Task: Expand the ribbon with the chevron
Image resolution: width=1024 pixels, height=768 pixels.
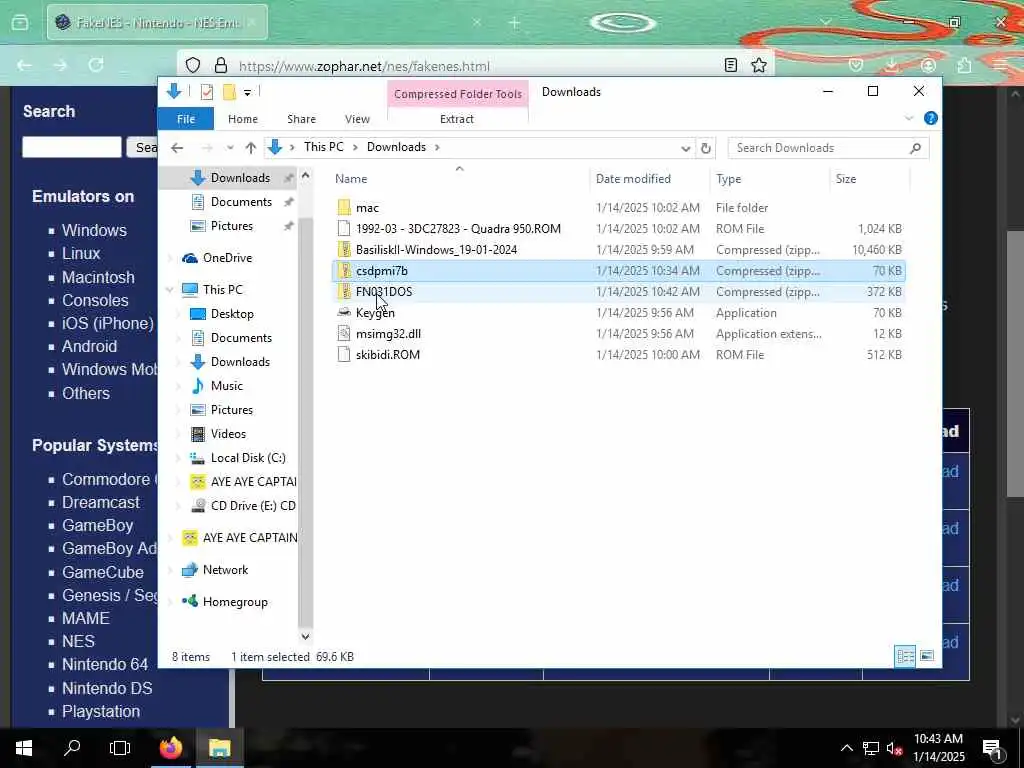Action: pyautogui.click(x=908, y=119)
